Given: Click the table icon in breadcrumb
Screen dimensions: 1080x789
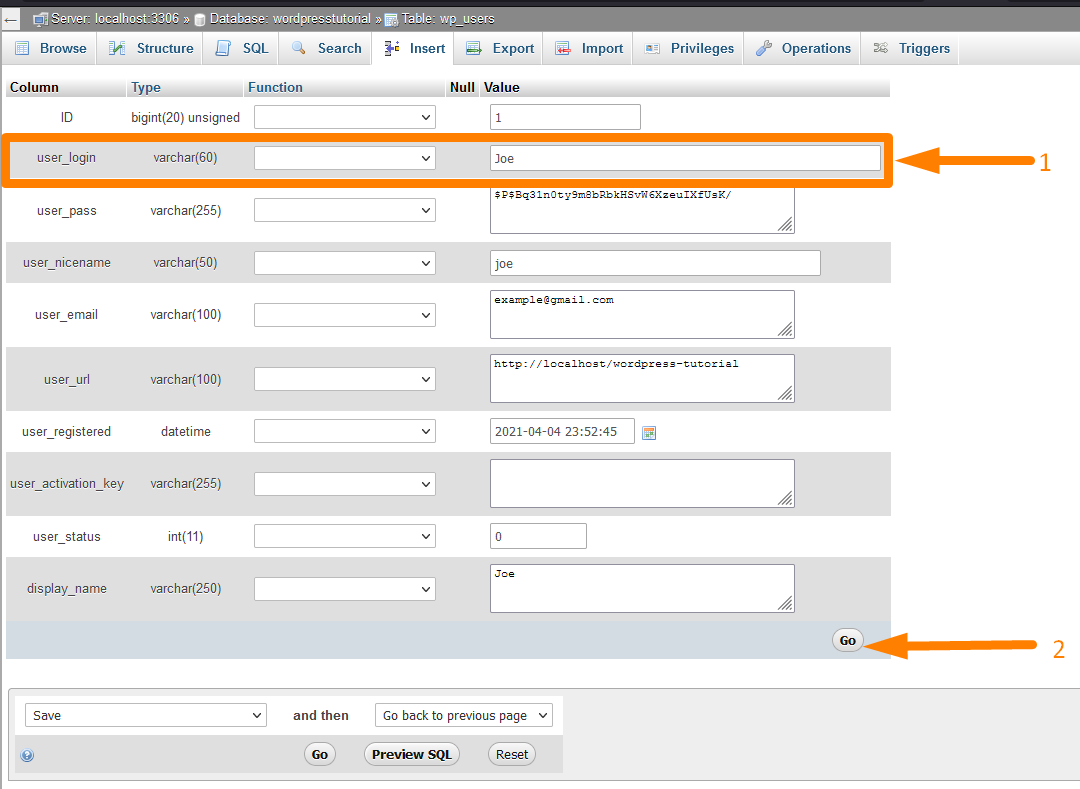Looking at the screenshot, I should tap(391, 19).
